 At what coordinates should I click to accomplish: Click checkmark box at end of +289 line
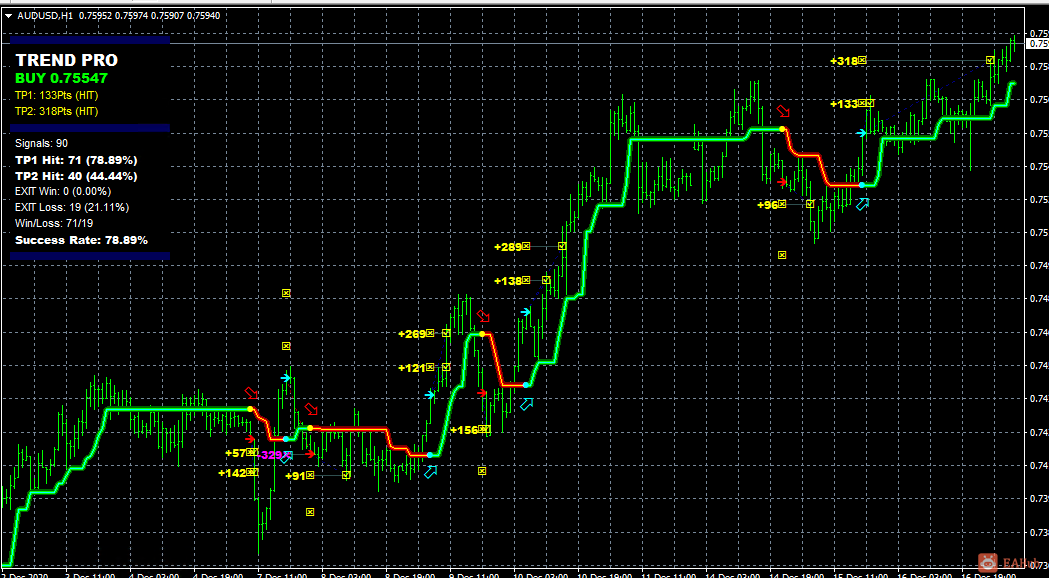[562, 246]
